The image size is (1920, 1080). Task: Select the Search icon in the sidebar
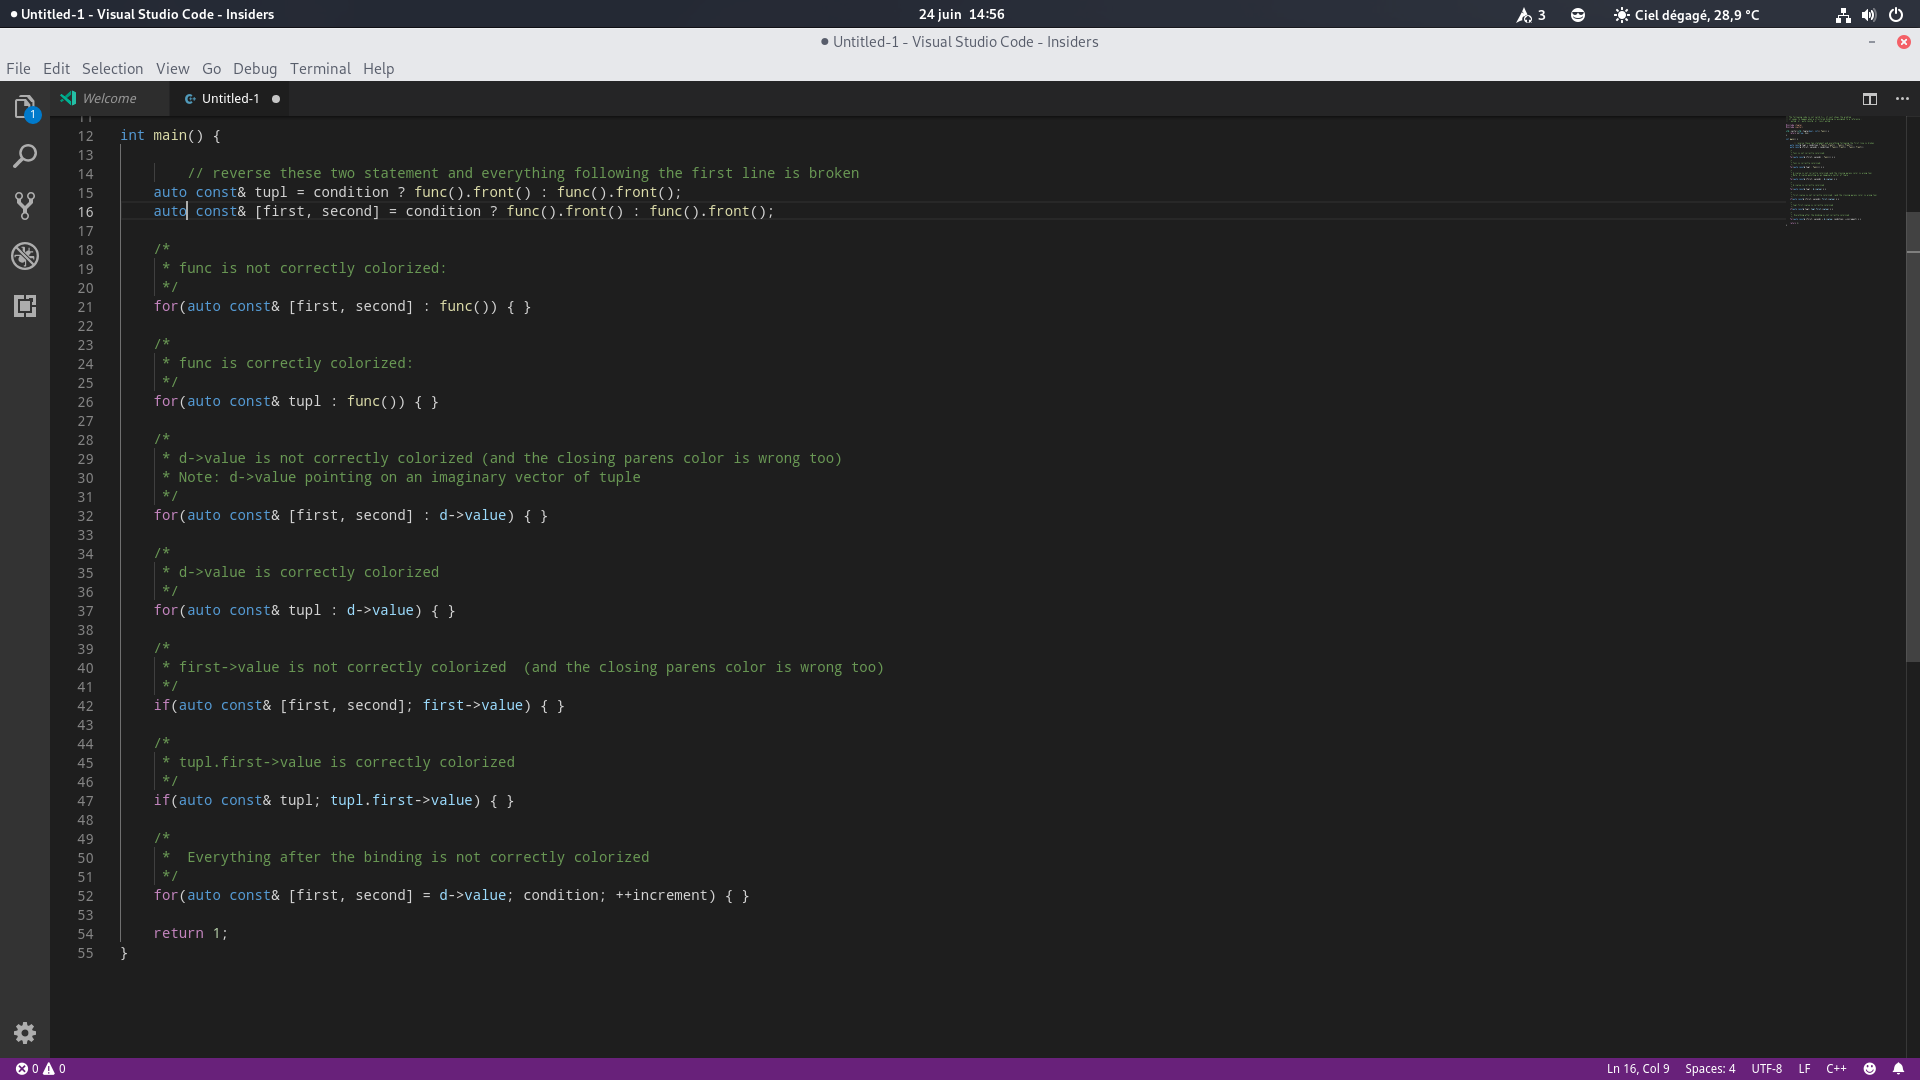click(25, 156)
